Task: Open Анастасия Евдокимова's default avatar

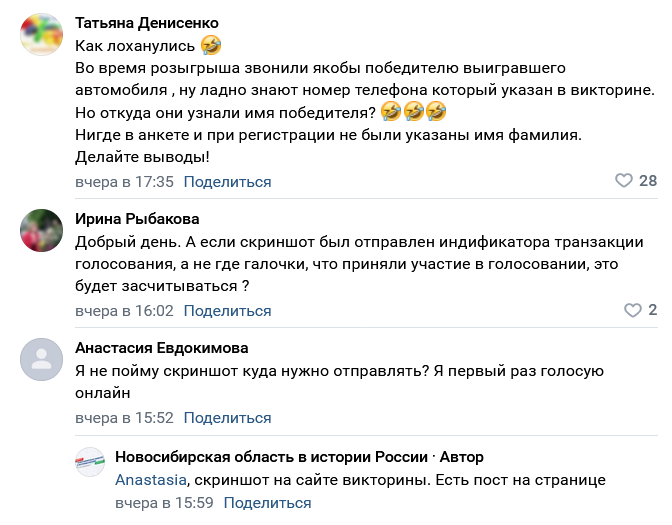Action: click(x=42, y=360)
